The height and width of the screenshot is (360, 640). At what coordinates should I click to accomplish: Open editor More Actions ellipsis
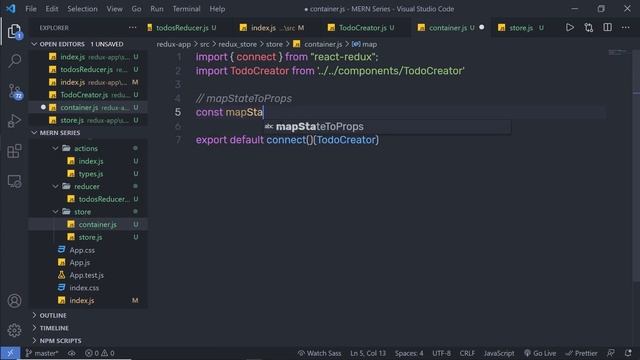click(x=626, y=27)
